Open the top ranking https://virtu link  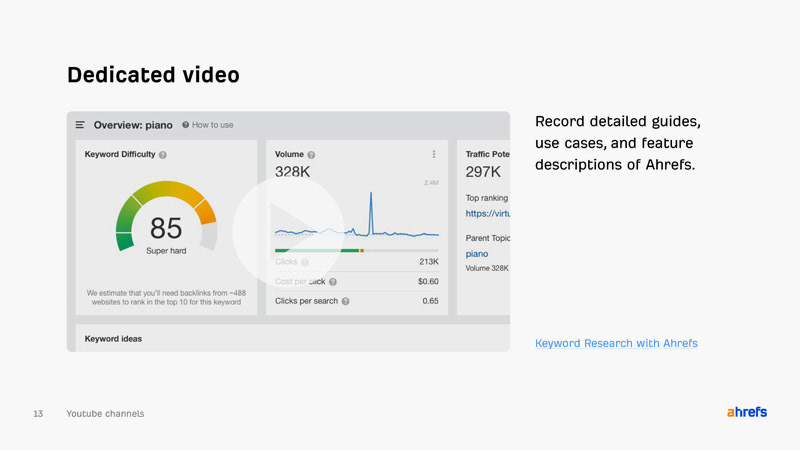click(x=487, y=214)
